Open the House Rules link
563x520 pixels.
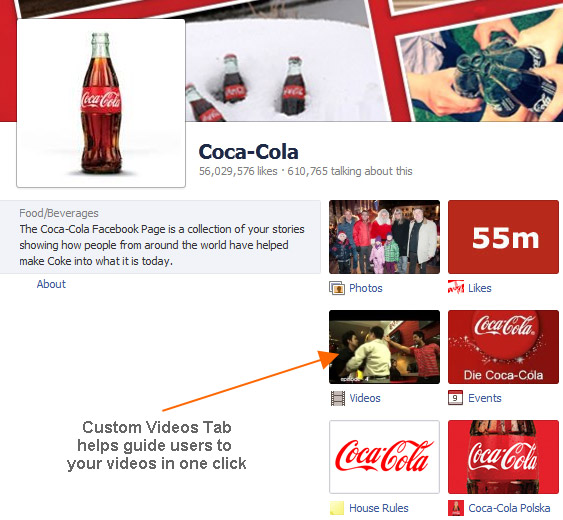379,508
